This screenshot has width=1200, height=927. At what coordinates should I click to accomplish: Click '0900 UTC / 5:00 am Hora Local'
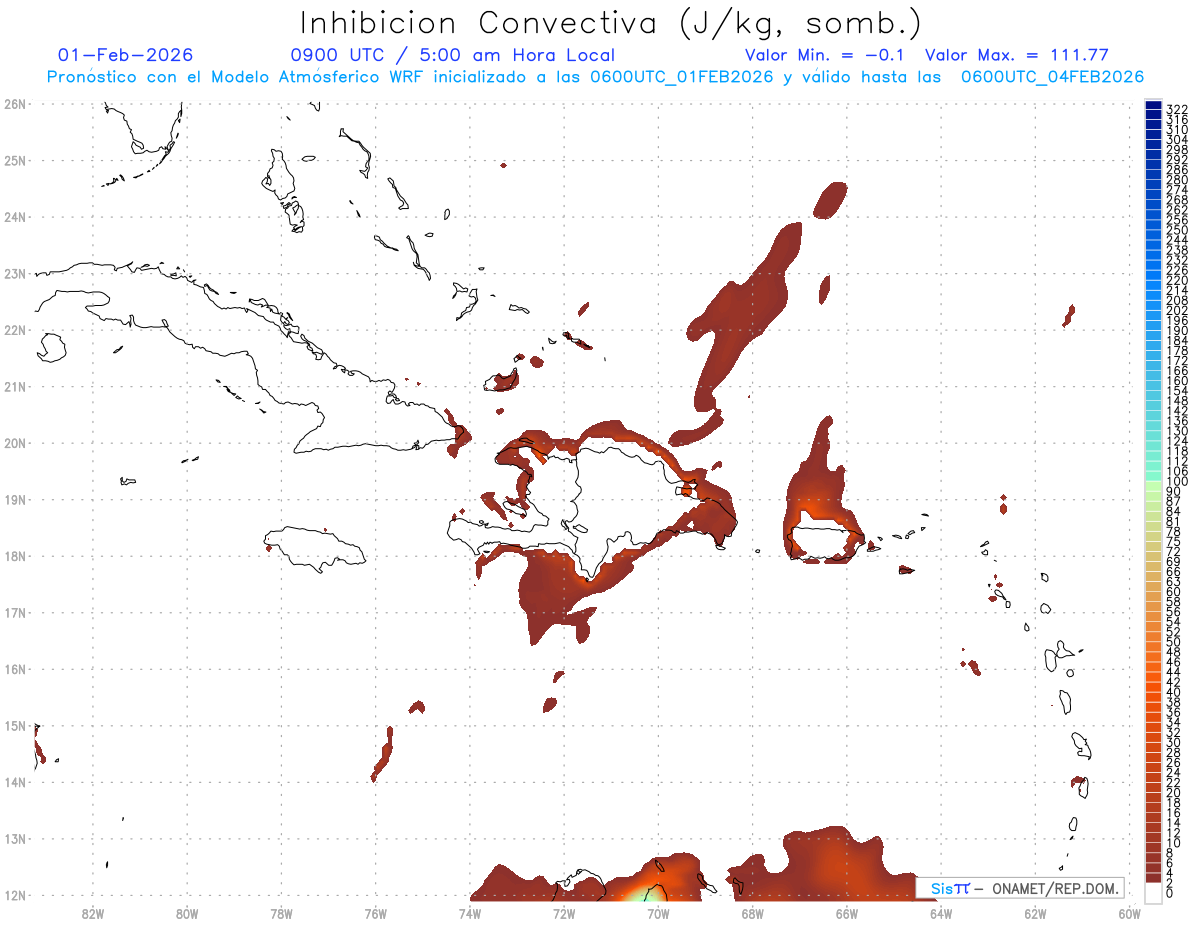pos(453,55)
